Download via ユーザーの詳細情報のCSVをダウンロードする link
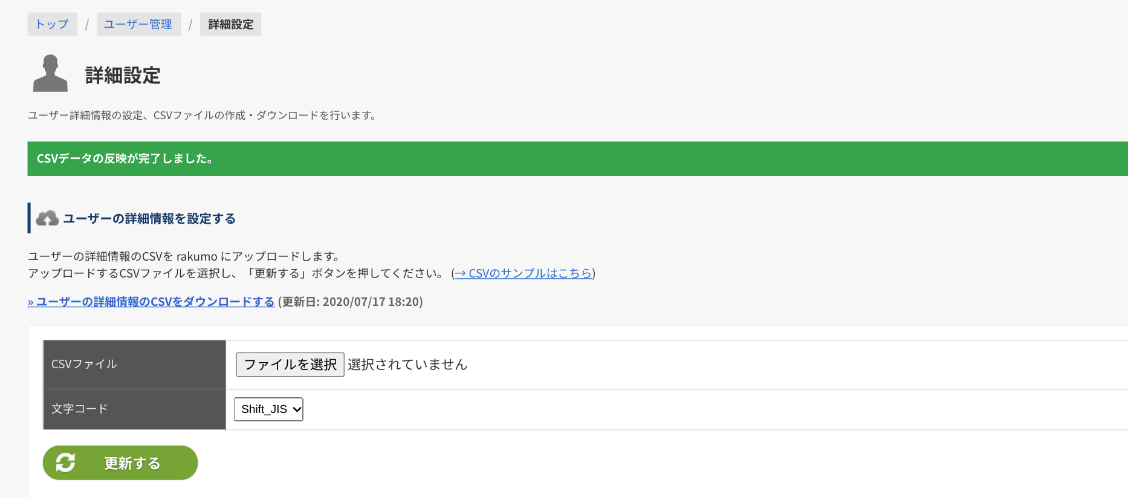This screenshot has height=498, width=1128. click(151, 302)
